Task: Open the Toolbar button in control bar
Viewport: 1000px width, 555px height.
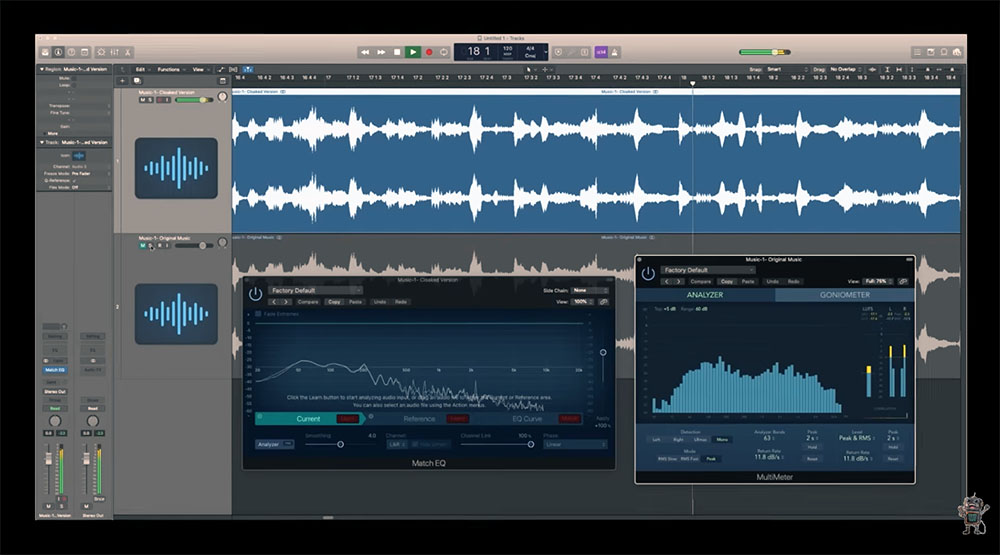Action: [84, 52]
